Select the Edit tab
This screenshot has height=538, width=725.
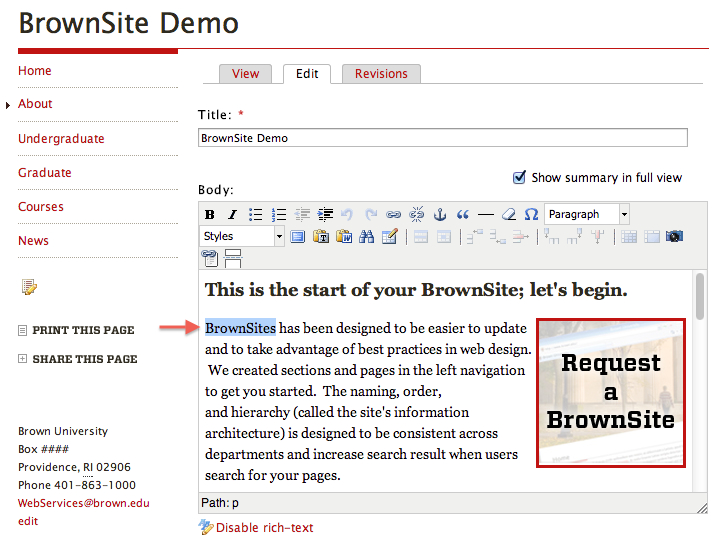coord(307,74)
